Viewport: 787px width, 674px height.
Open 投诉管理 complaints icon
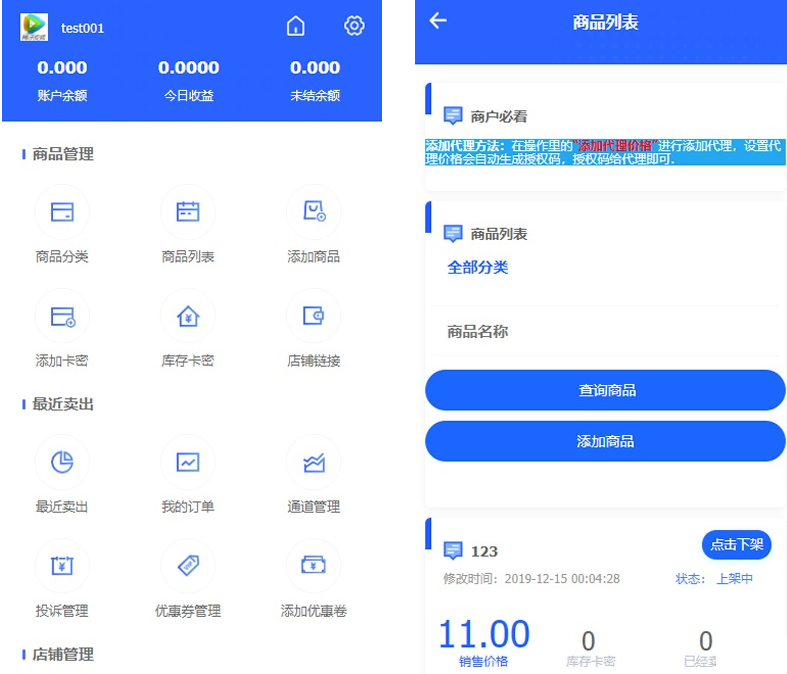[62, 566]
